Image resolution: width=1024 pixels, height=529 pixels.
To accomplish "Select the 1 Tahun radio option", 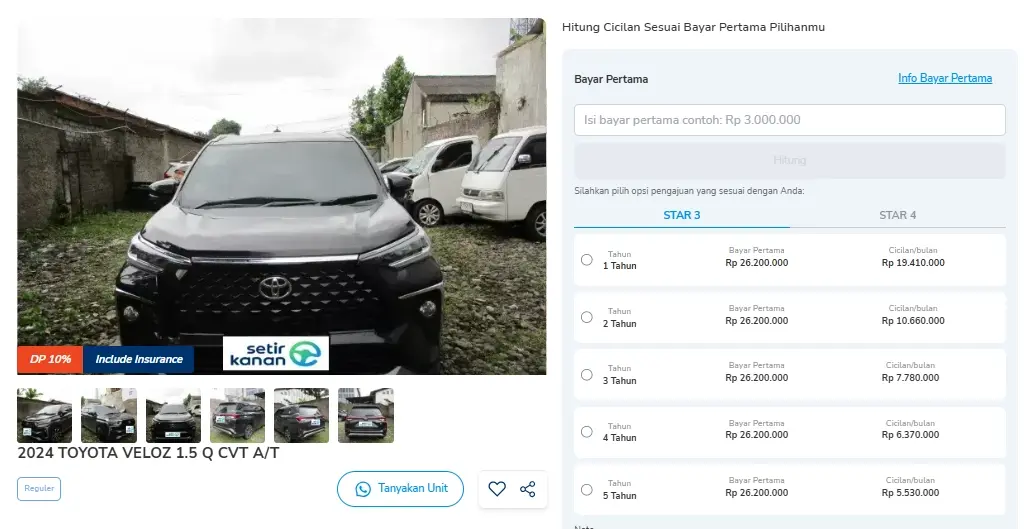I will [x=587, y=260].
